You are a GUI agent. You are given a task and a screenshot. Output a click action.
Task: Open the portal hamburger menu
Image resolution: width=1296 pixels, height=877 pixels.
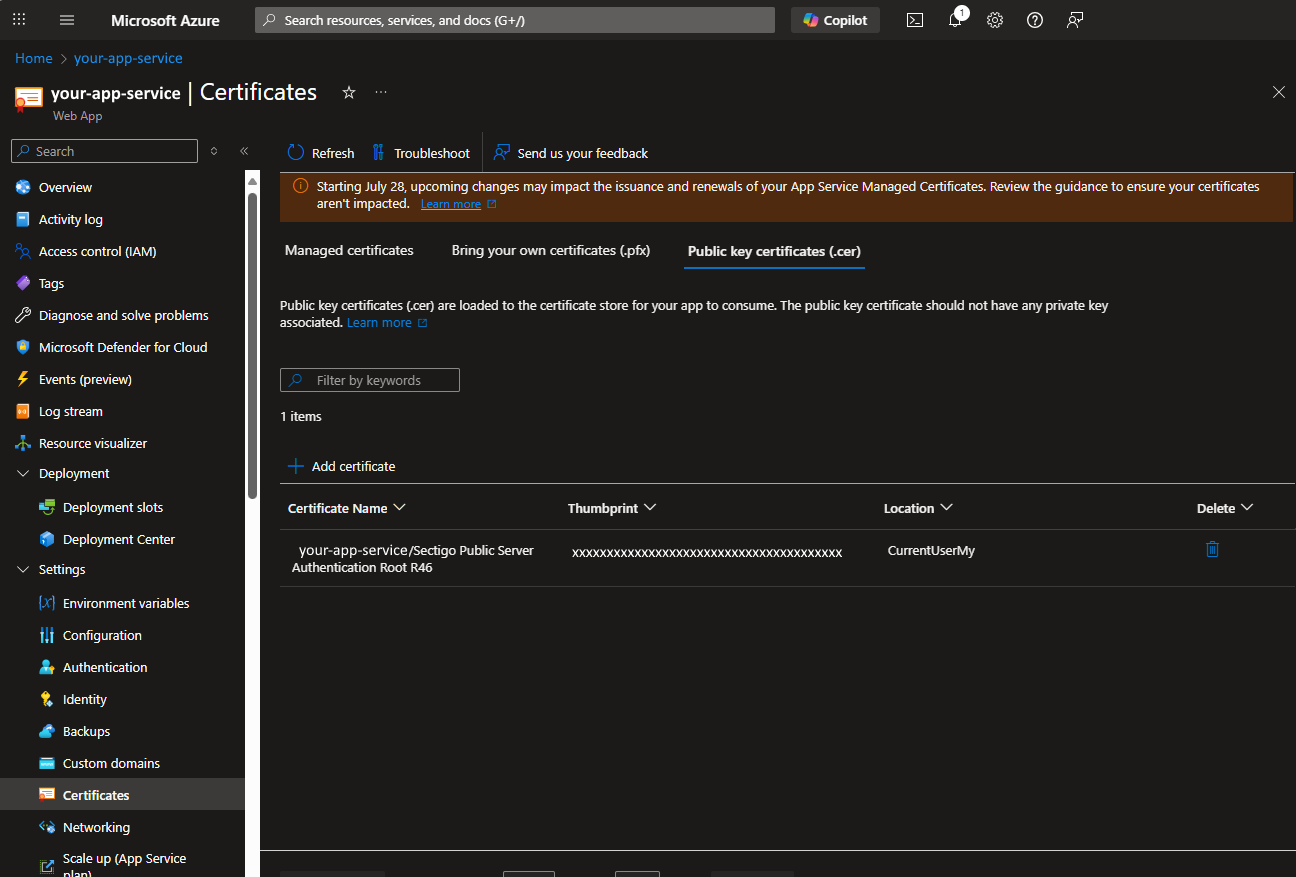(x=66, y=20)
